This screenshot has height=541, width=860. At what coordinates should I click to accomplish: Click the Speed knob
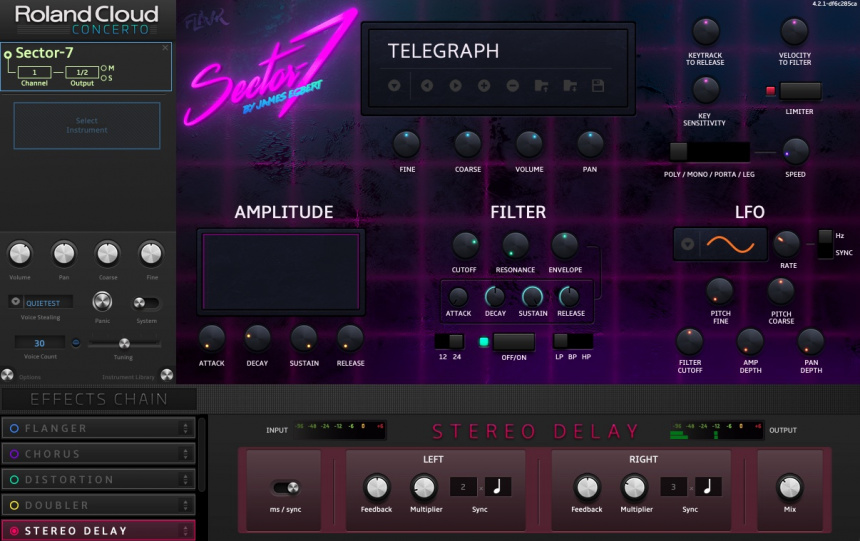coord(795,151)
